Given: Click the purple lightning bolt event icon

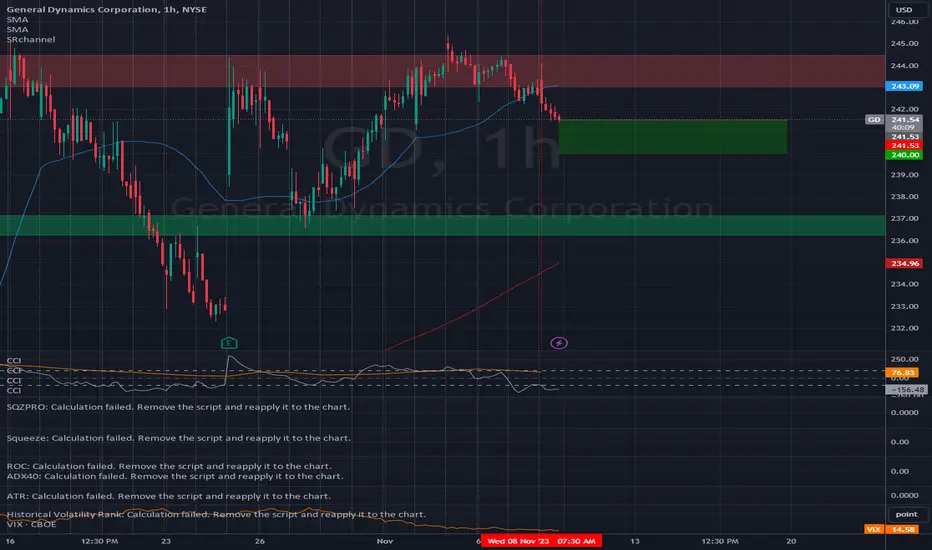Looking at the screenshot, I should coord(559,343).
